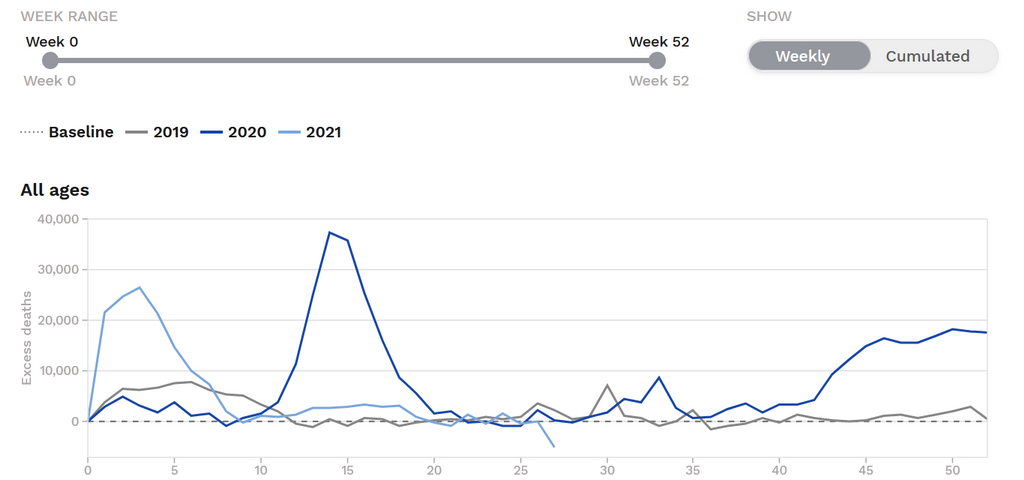Click the 2019 spike at week 30
The width and height of the screenshot is (1024, 480).
[607, 385]
